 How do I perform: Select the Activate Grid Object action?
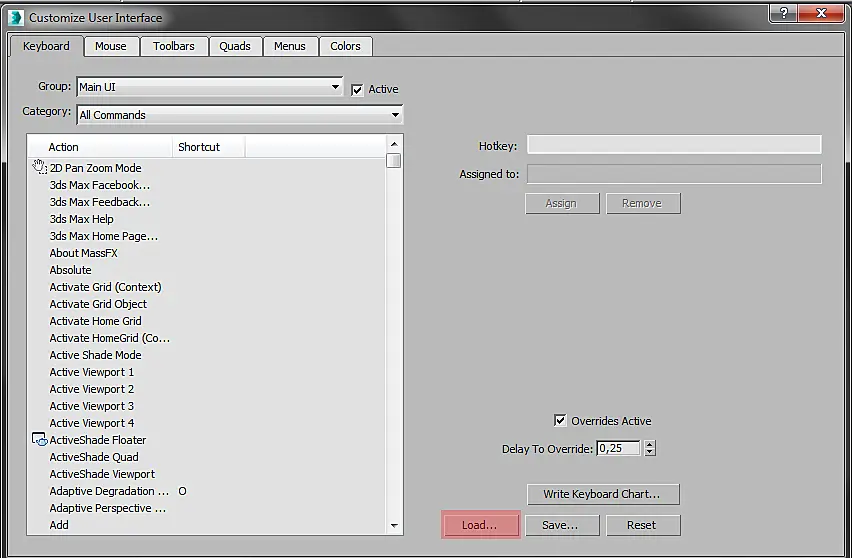click(x=98, y=304)
